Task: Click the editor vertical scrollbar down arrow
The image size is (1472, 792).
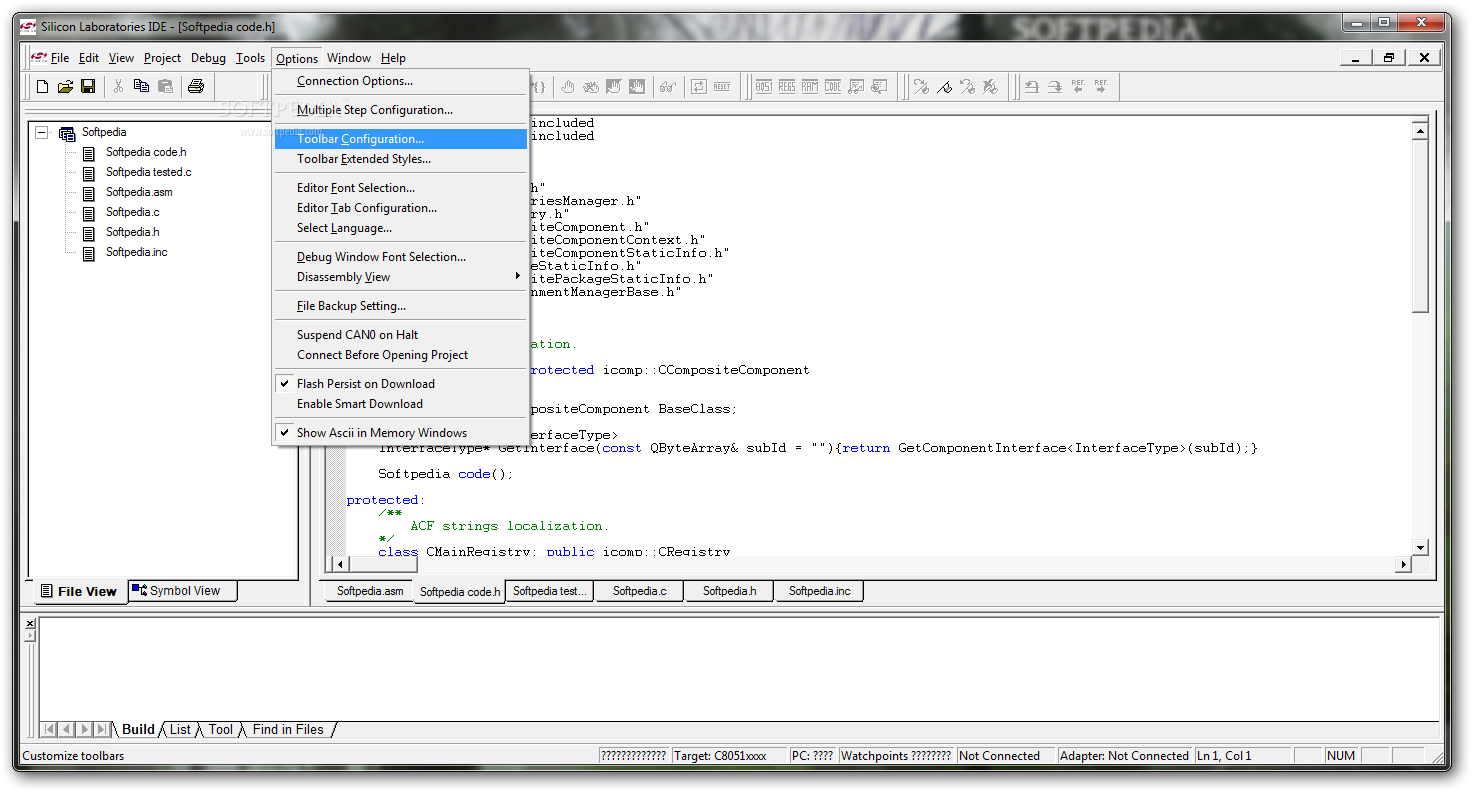Action: point(1420,547)
